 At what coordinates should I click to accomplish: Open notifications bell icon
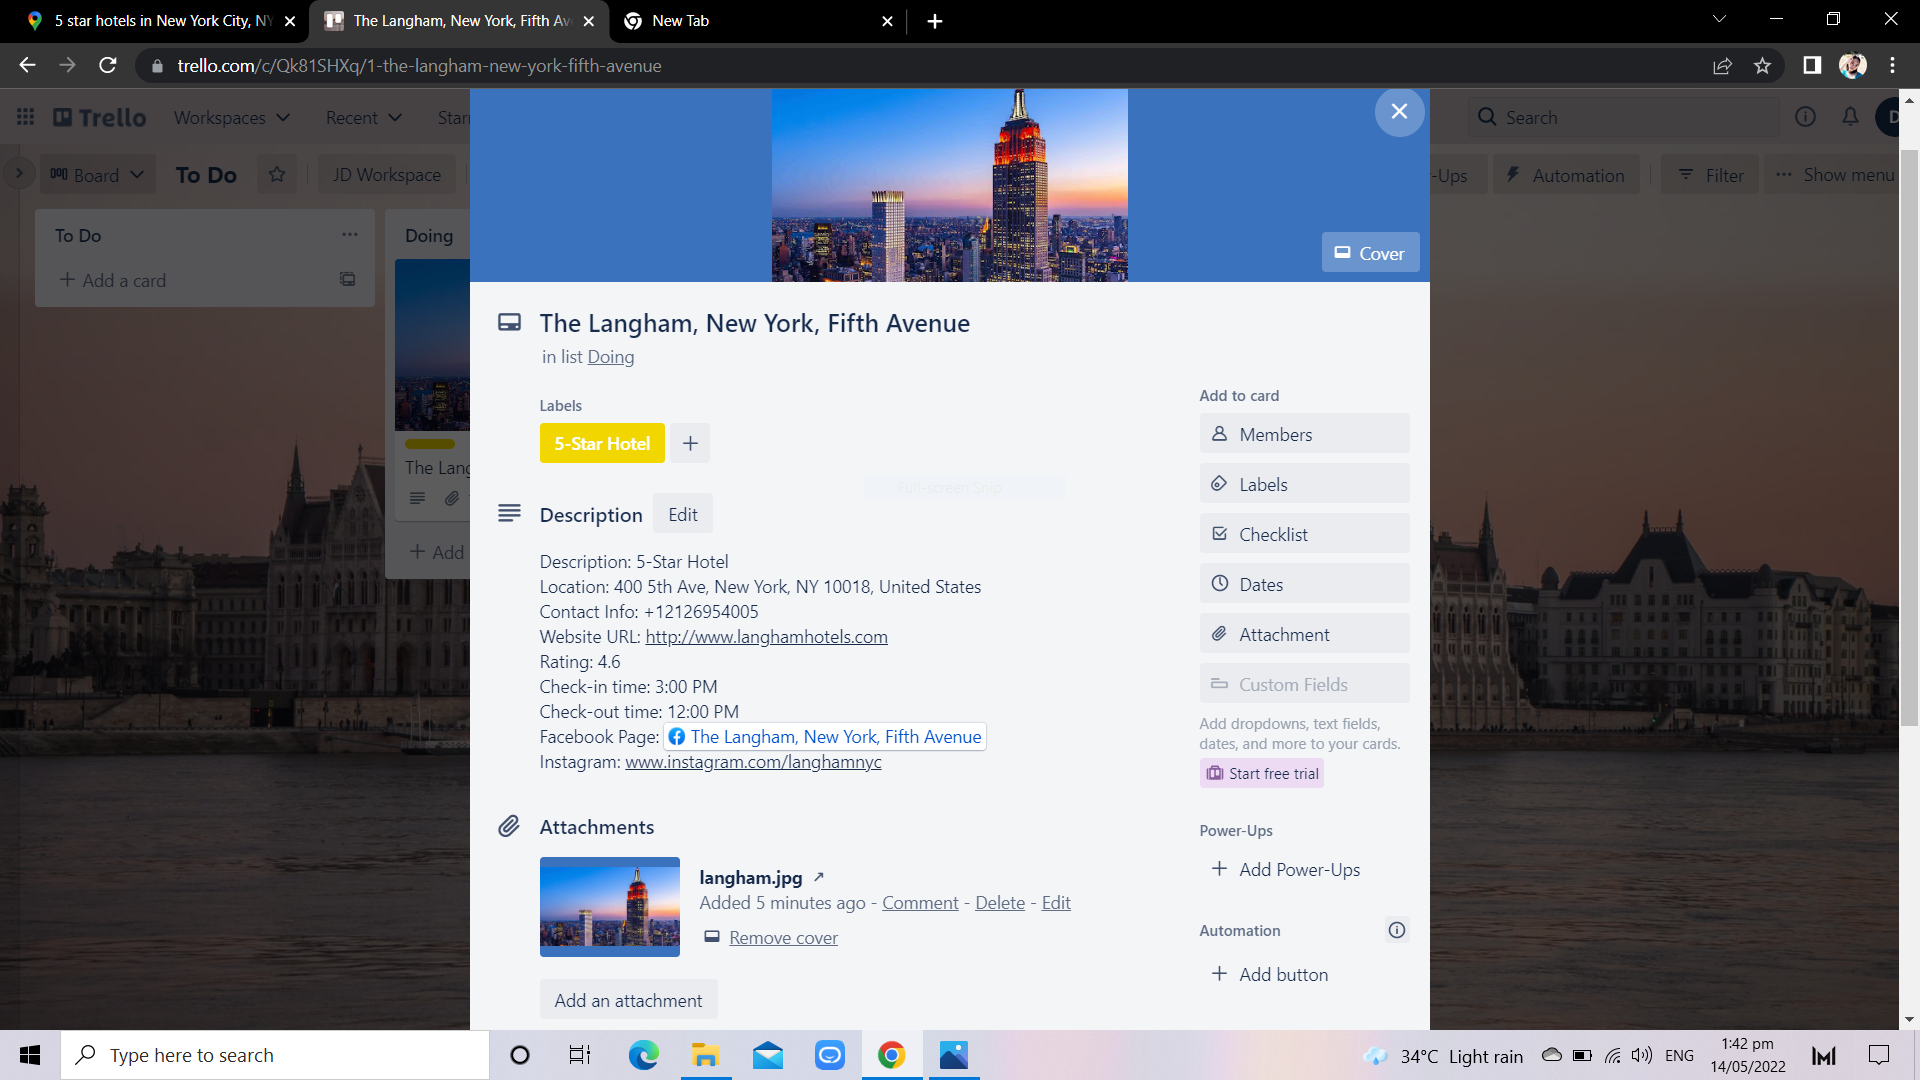coord(1850,117)
